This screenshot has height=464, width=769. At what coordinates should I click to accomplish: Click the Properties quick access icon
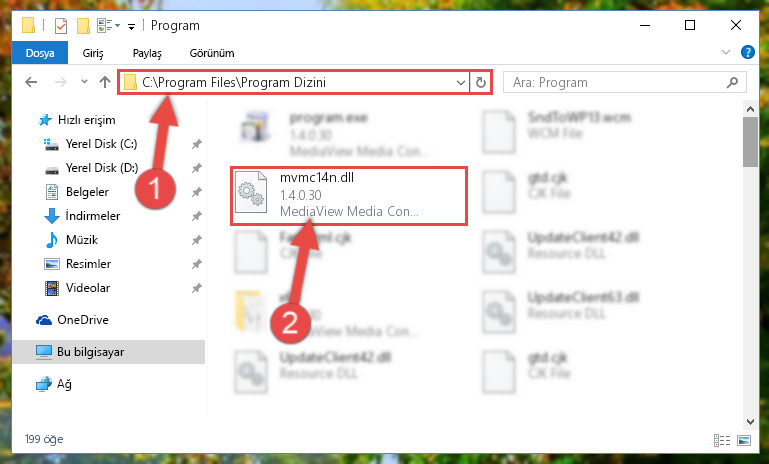tap(61, 26)
